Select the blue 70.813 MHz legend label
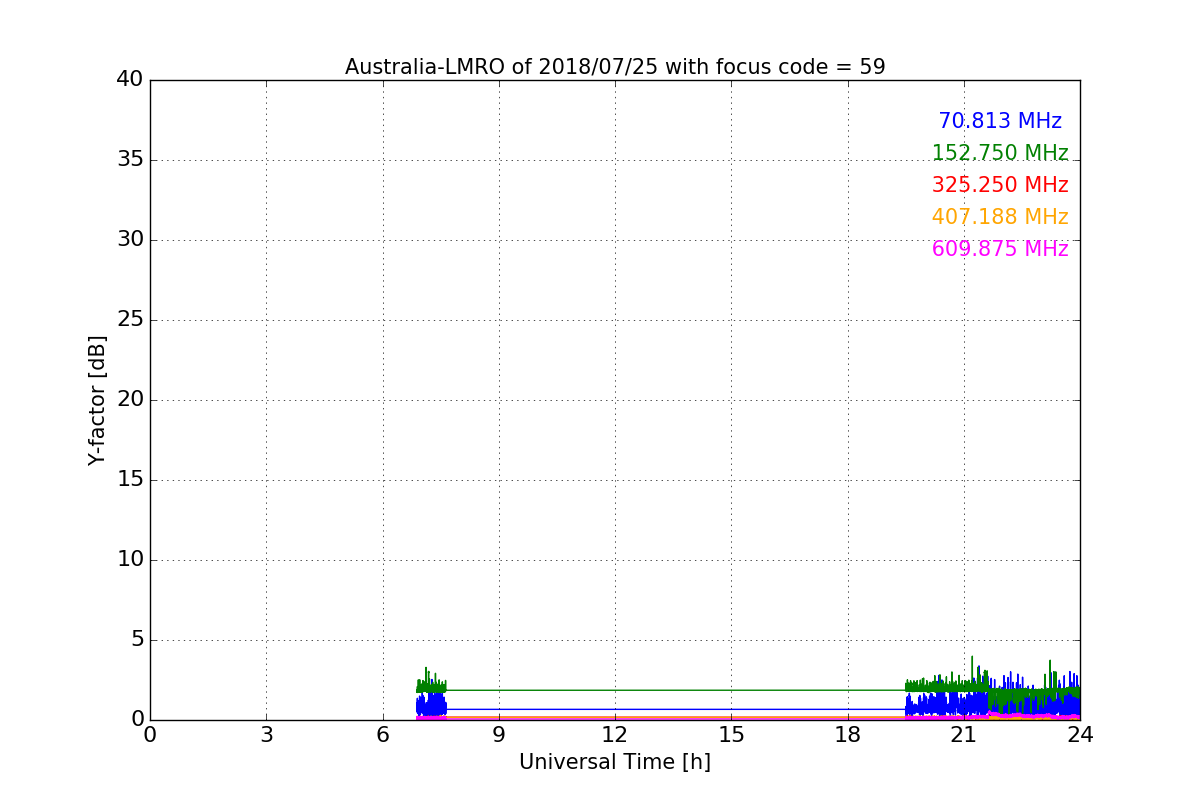 (1000, 121)
